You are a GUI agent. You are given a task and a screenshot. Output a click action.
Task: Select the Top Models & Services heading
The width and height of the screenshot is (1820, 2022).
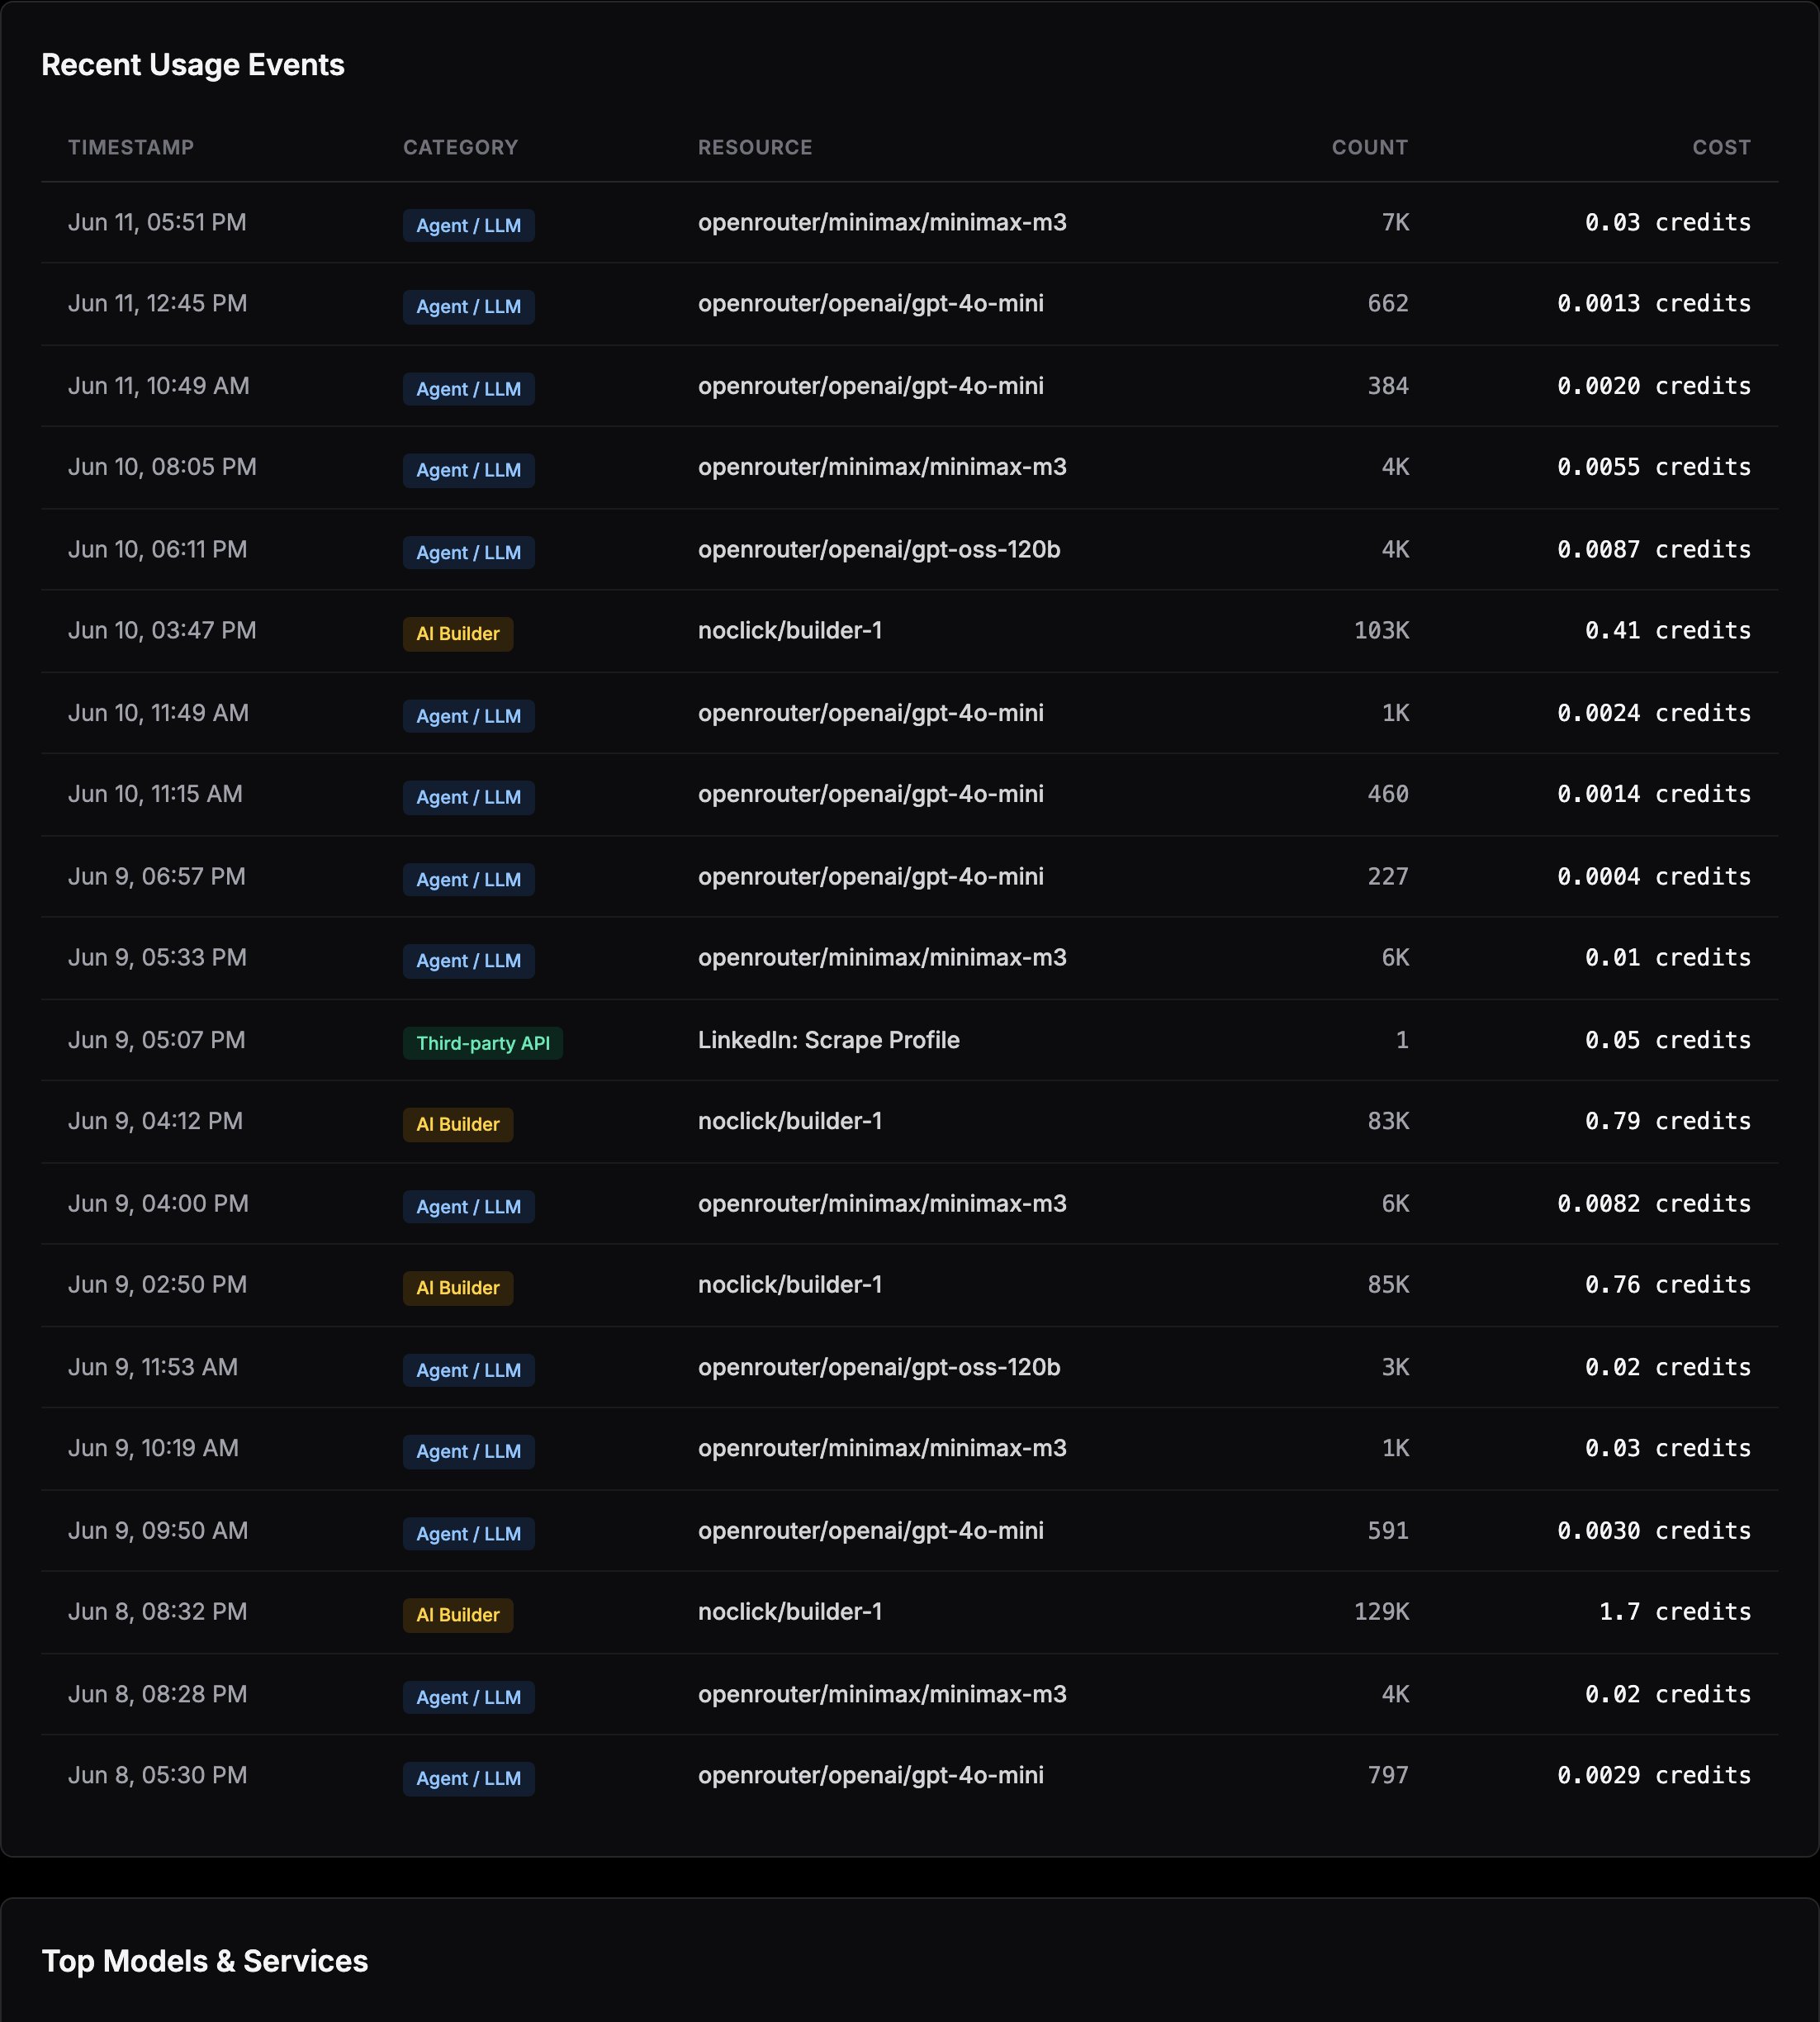tap(205, 1961)
